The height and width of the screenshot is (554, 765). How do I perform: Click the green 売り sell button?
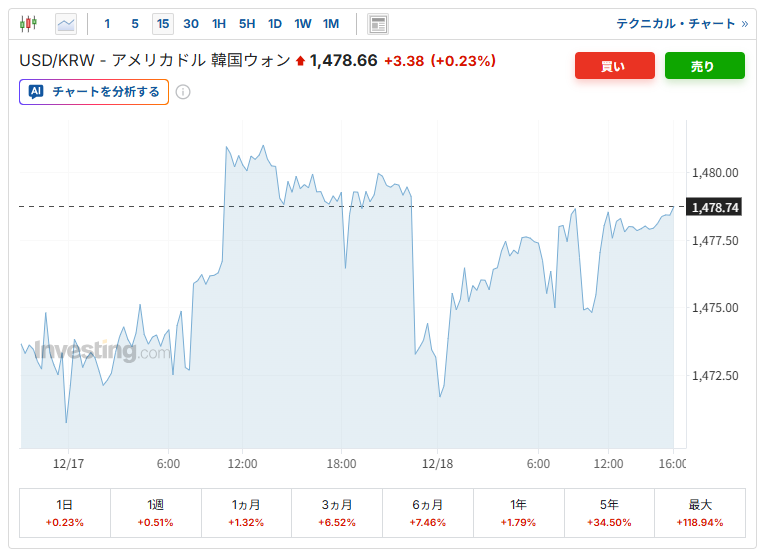(704, 66)
